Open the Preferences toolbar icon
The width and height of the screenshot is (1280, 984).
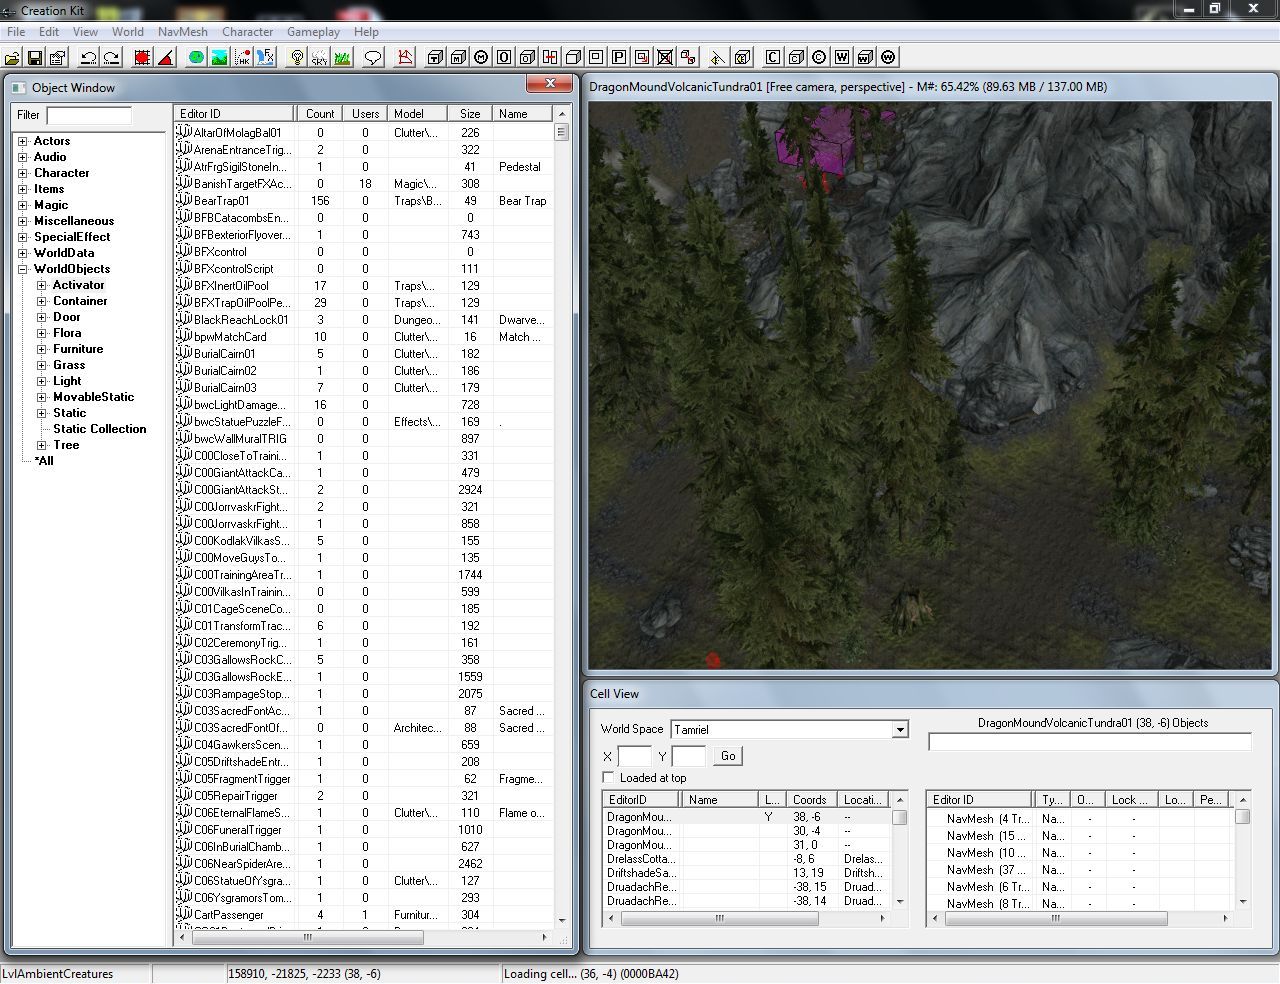coord(57,58)
